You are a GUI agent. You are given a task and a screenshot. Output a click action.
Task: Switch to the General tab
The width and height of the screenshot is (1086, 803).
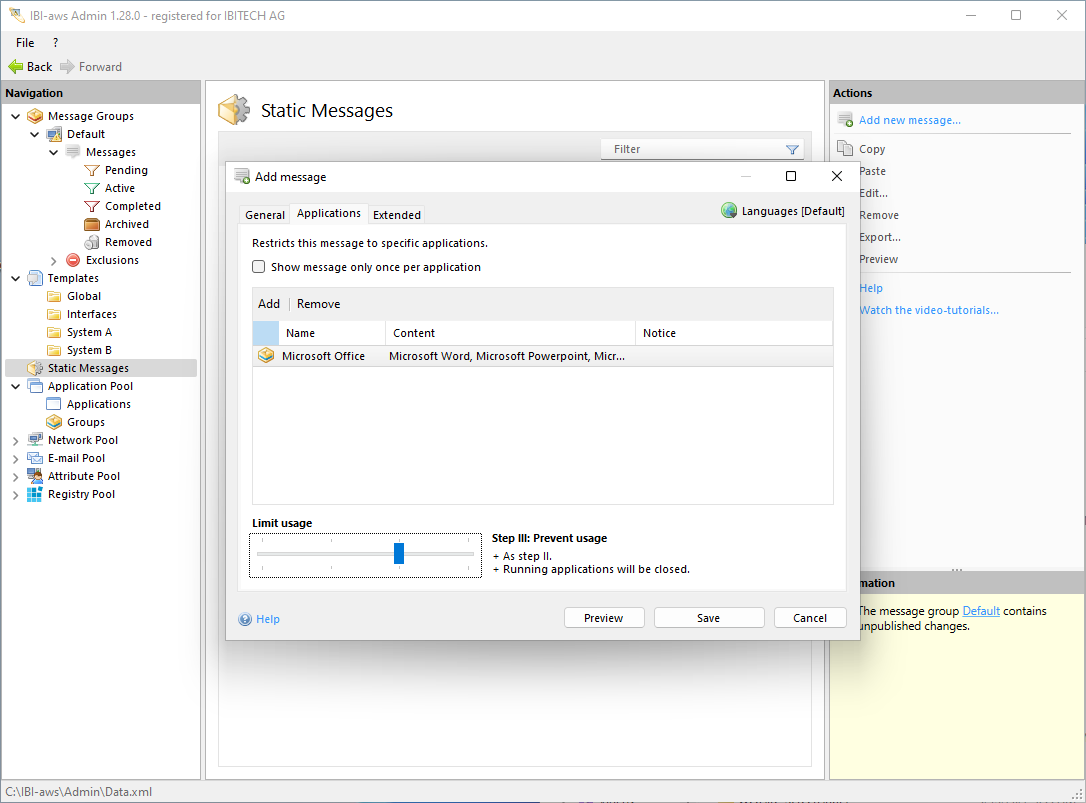[x=265, y=215]
